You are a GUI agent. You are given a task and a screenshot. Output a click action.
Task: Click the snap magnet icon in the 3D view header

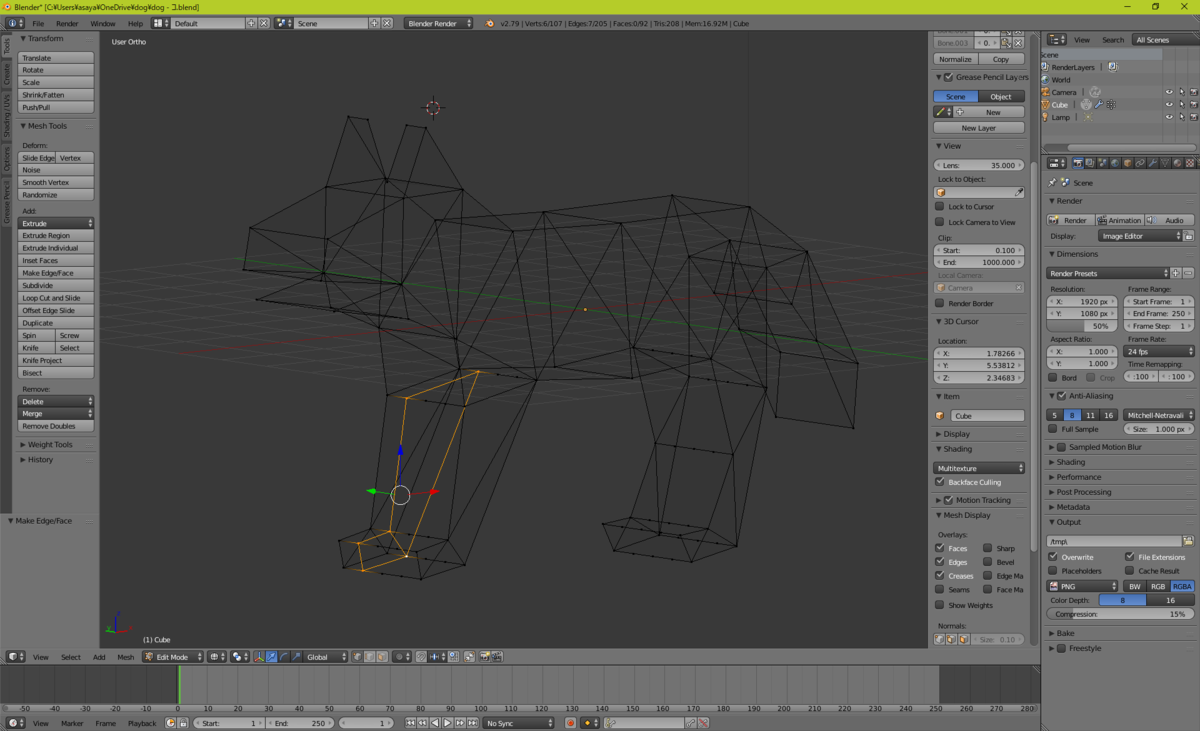click(421, 657)
